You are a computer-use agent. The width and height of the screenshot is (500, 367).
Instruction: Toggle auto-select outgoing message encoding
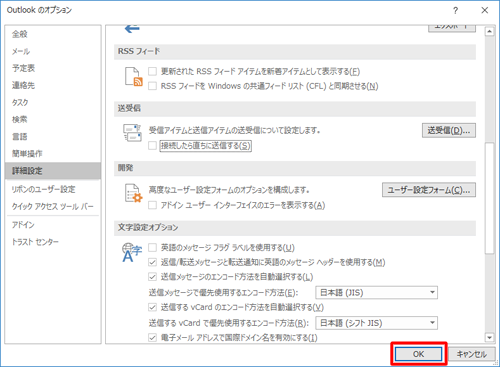[152, 277]
